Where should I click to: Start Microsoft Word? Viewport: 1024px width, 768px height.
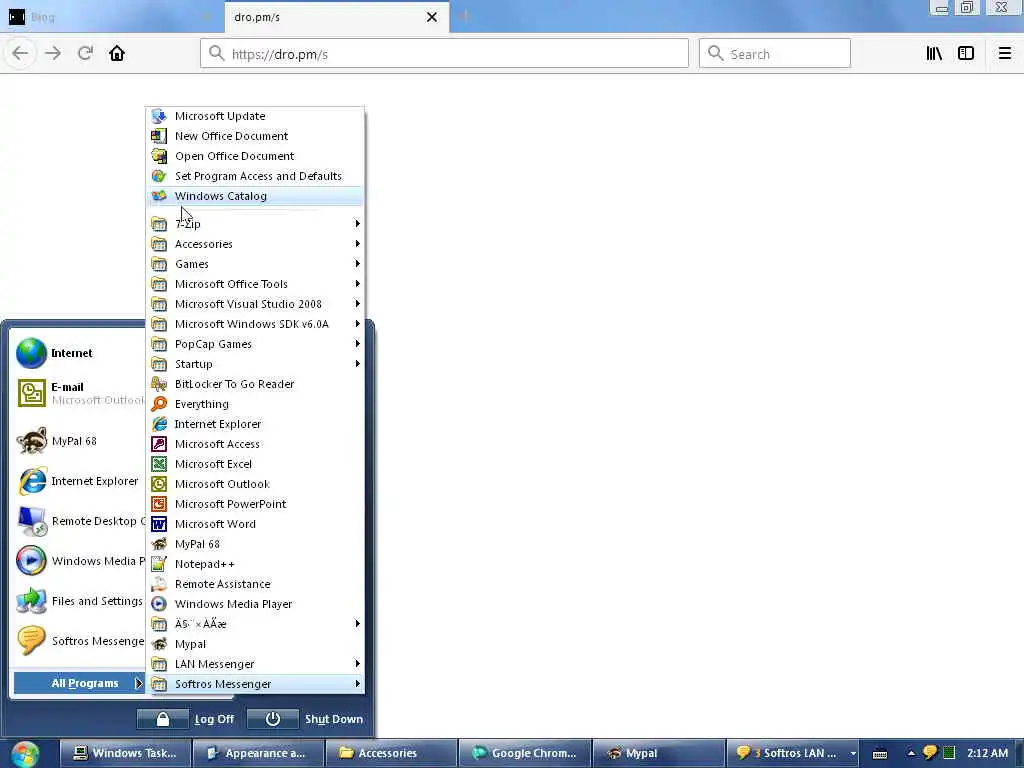point(255,524)
